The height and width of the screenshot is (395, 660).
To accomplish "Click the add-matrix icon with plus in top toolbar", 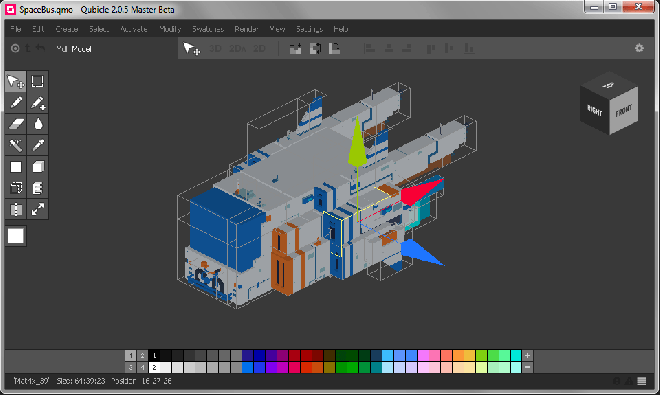I will pyautogui.click(x=295, y=49).
